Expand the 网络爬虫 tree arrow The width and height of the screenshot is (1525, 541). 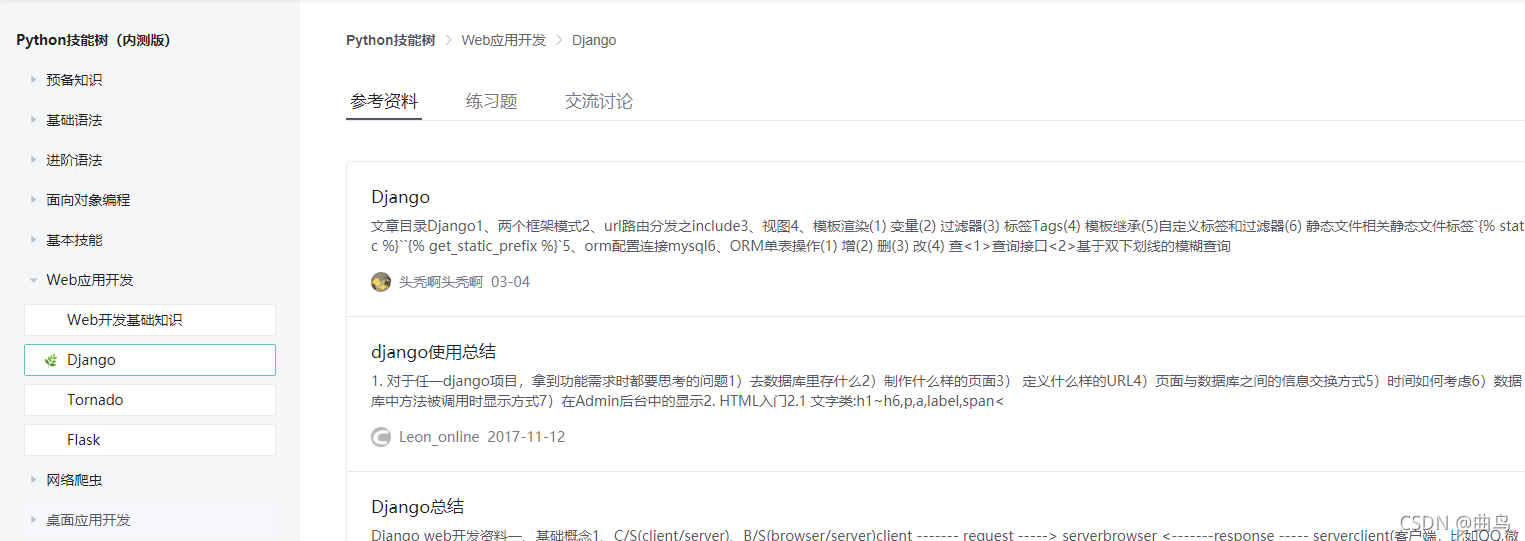(34, 480)
